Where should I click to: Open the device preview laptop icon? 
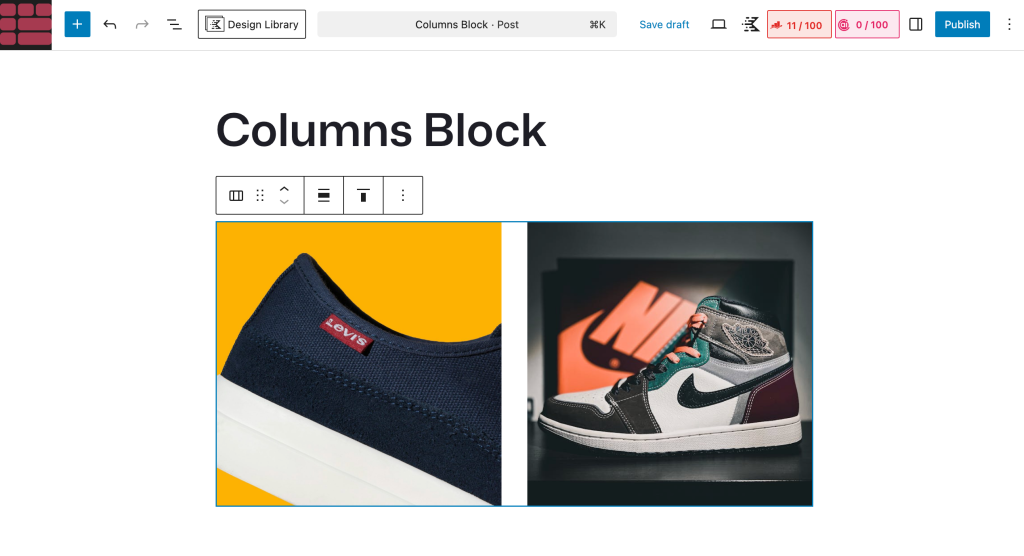point(718,24)
